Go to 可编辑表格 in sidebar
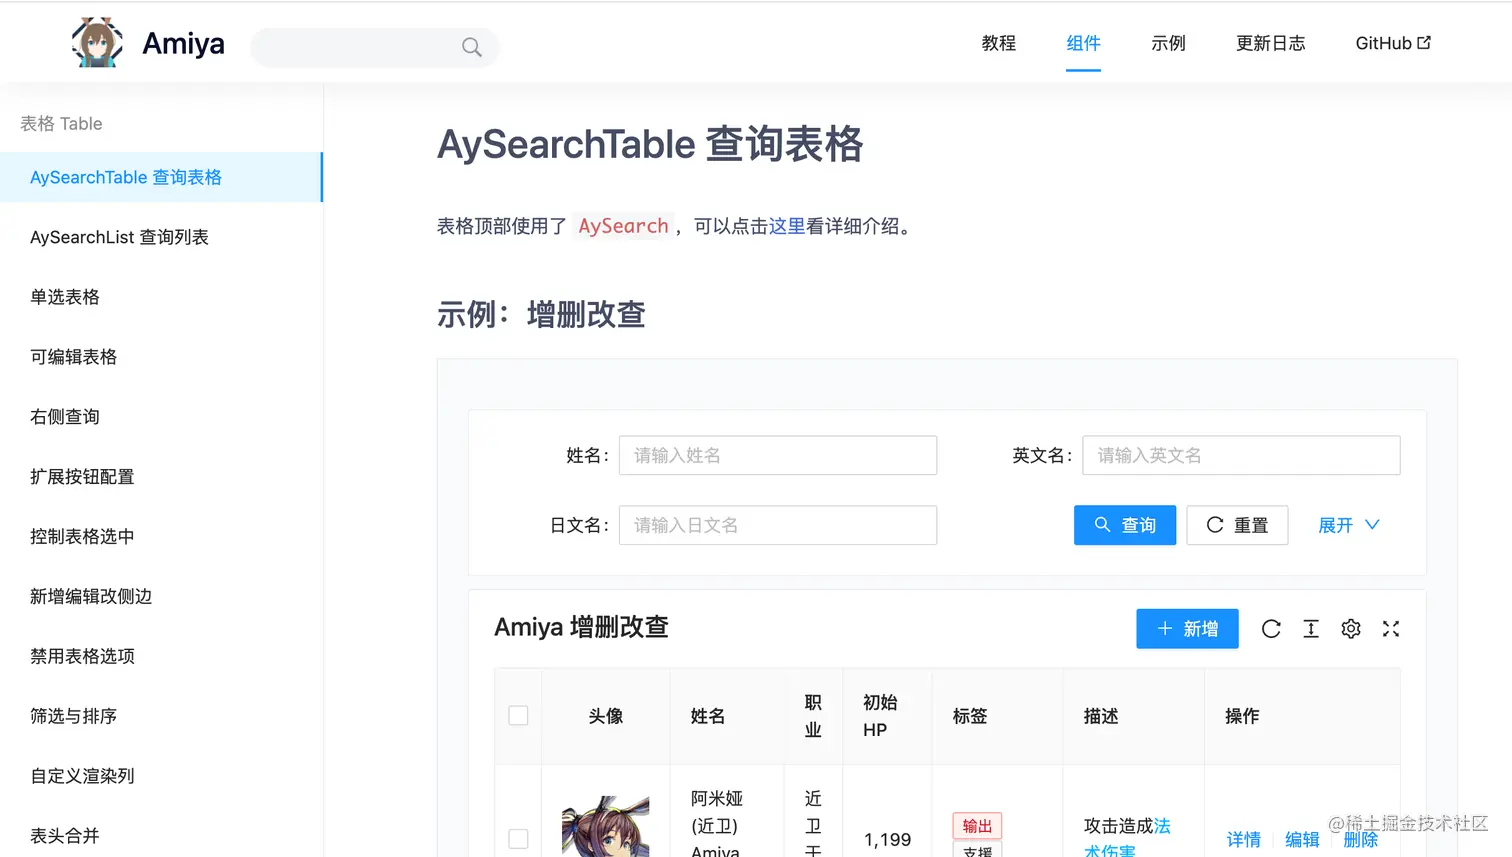 coord(161,357)
